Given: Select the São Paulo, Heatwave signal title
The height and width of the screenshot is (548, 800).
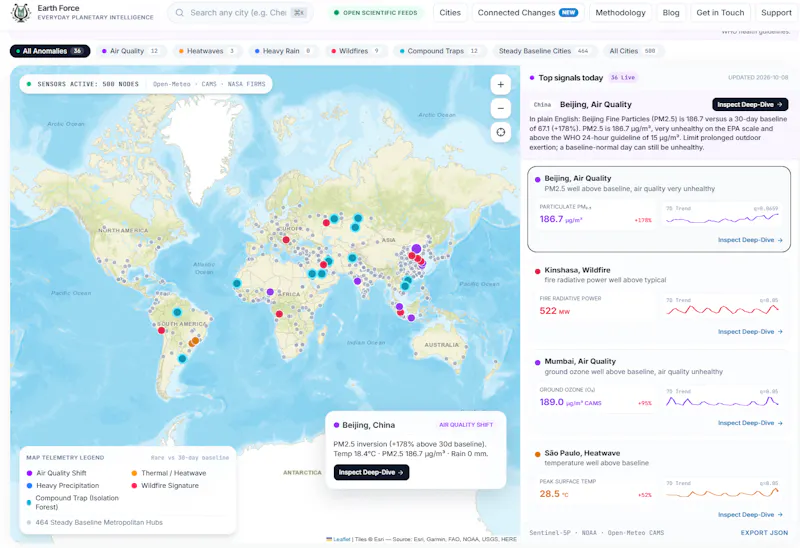Looking at the screenshot, I should coord(582,453).
